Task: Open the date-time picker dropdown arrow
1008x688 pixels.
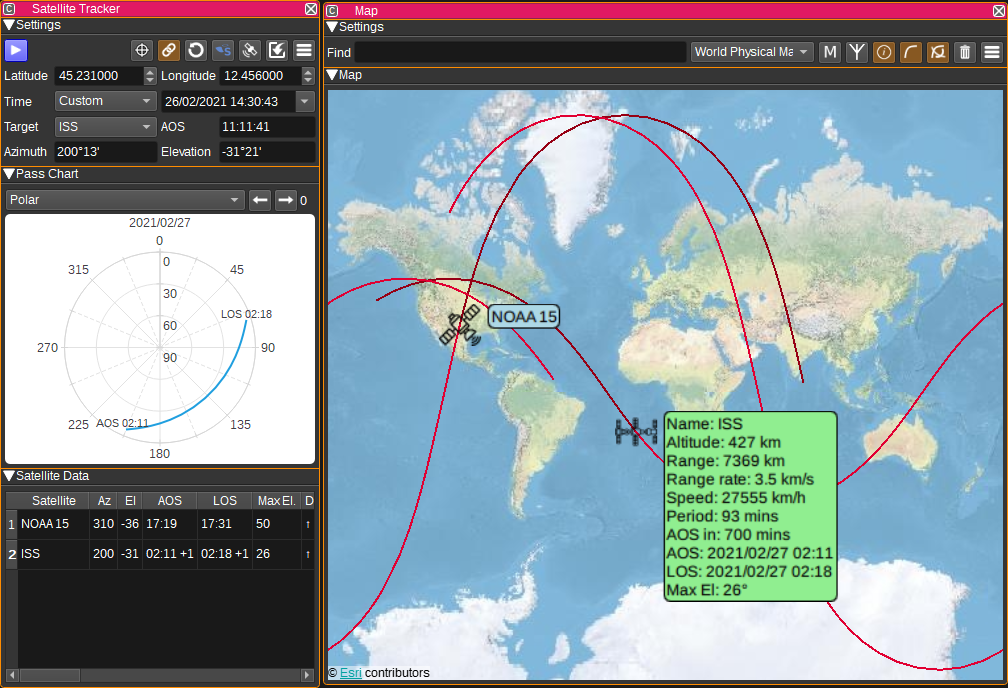Action: [x=305, y=101]
